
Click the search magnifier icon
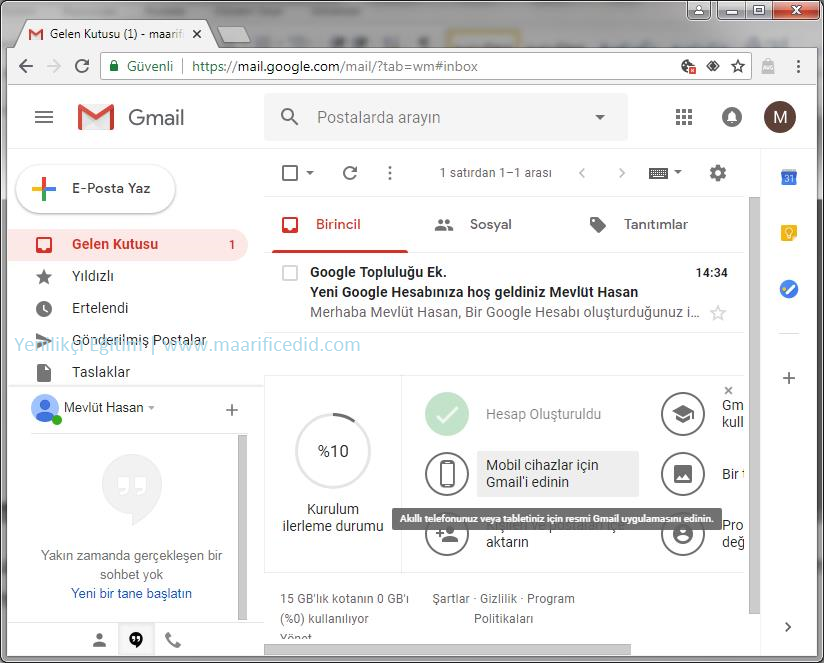pos(289,117)
